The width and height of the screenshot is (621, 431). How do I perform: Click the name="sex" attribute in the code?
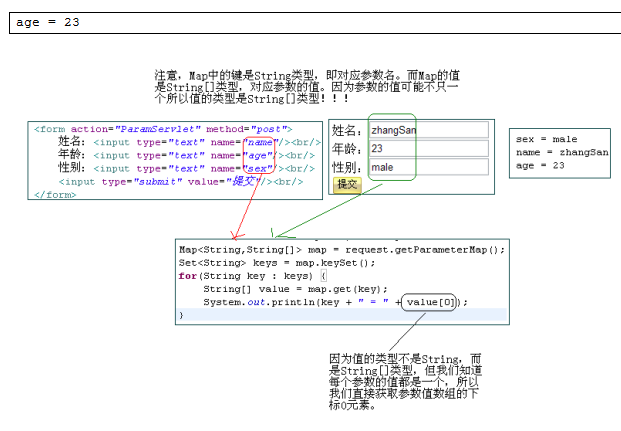click(x=242, y=168)
